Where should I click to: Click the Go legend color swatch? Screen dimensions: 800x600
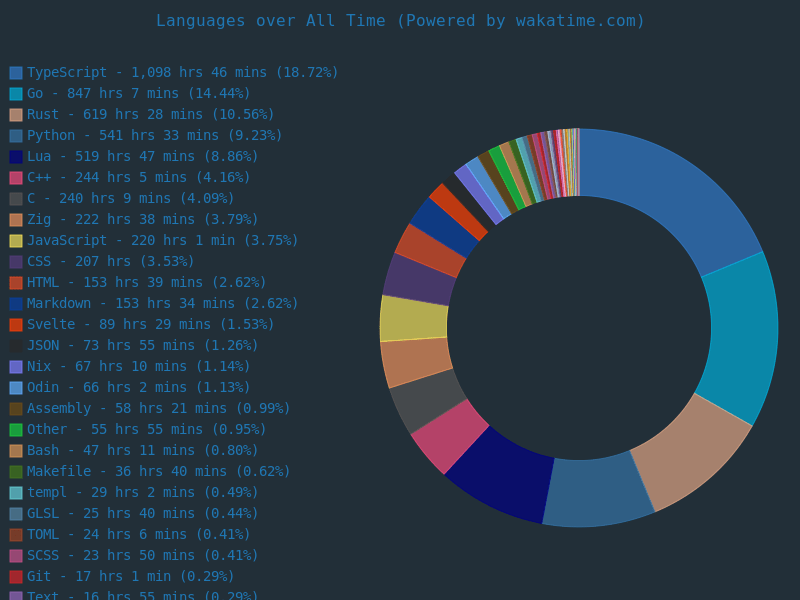(16, 94)
